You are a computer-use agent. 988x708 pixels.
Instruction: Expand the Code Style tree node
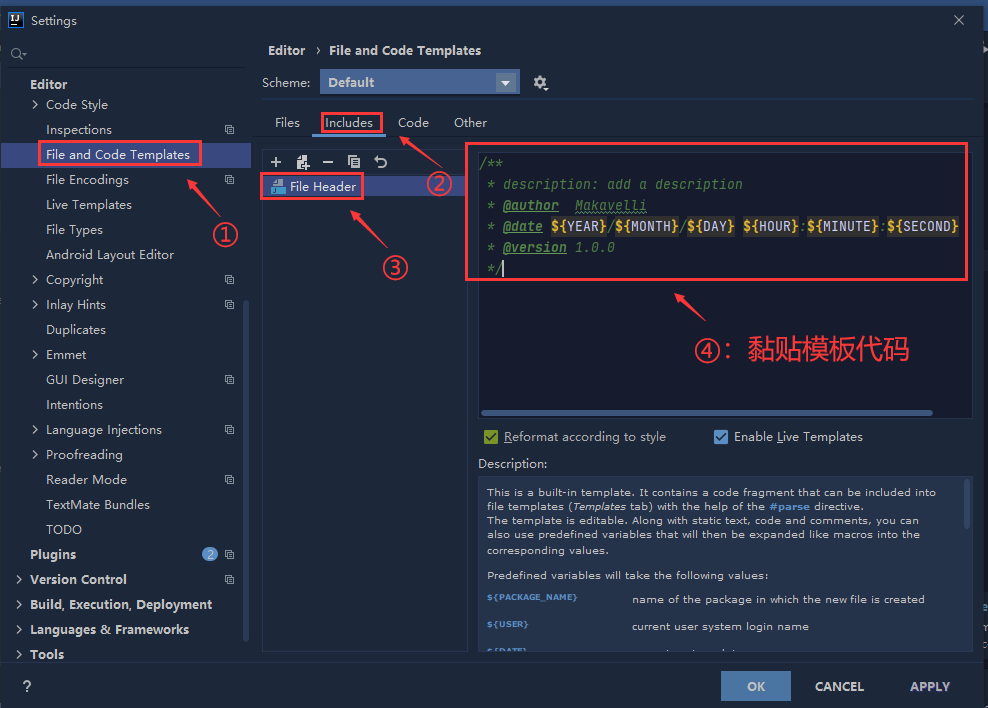[35, 105]
